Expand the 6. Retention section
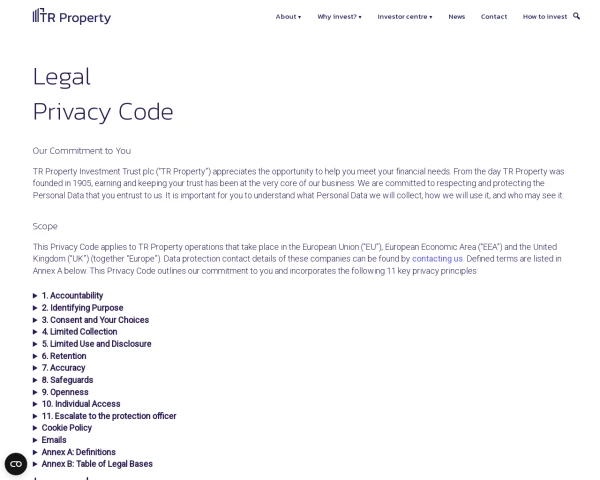Screen dimensions: 600x480 pyautogui.click(x=64, y=356)
